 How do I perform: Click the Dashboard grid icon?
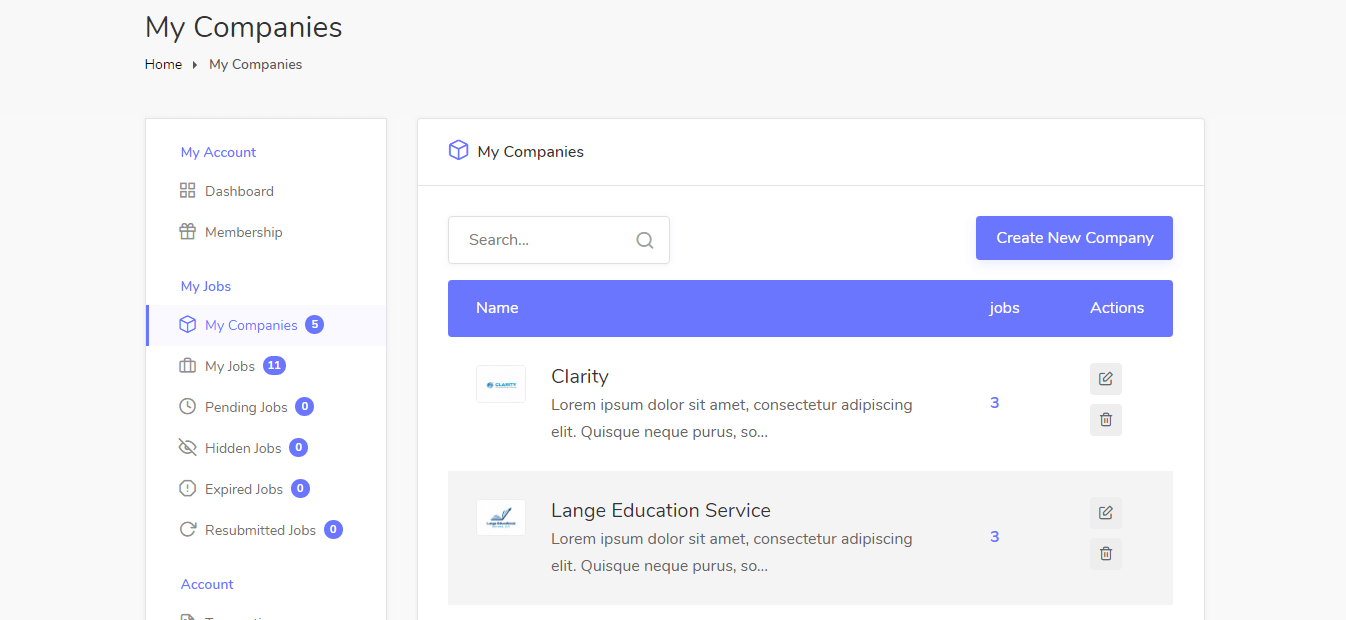[187, 191]
